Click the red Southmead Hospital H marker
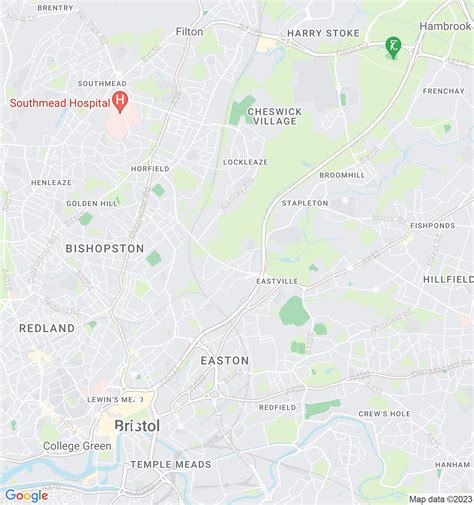Screen dimensions: 474x505 pyautogui.click(x=120, y=102)
